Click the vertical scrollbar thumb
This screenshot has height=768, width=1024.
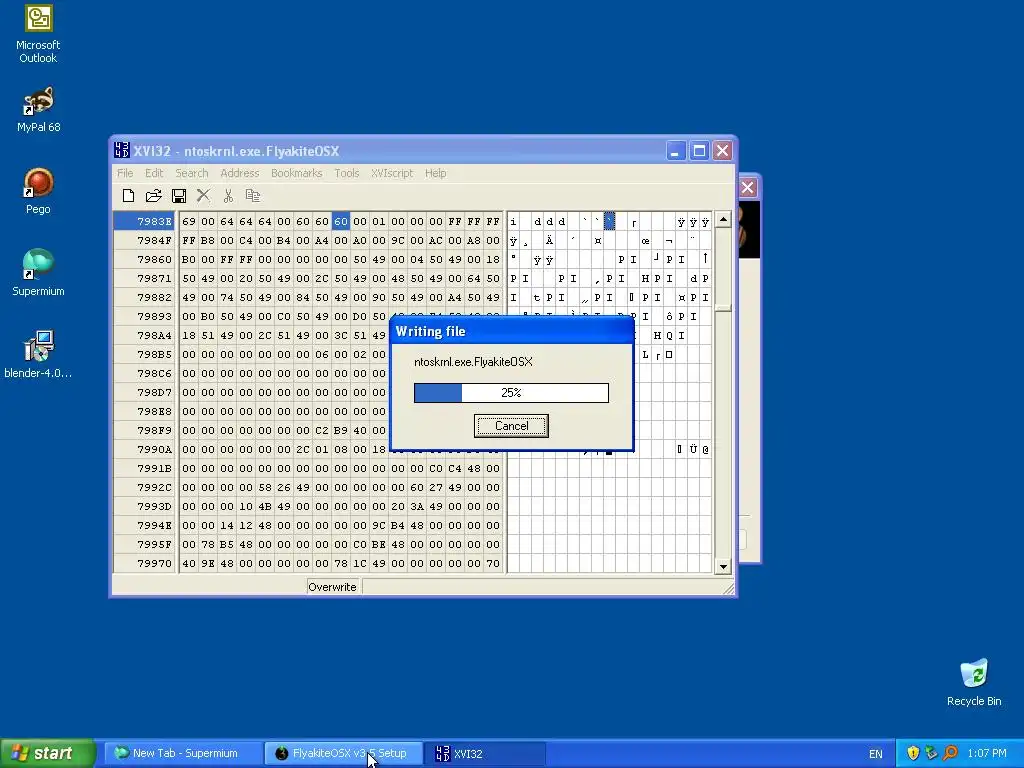pyautogui.click(x=723, y=308)
